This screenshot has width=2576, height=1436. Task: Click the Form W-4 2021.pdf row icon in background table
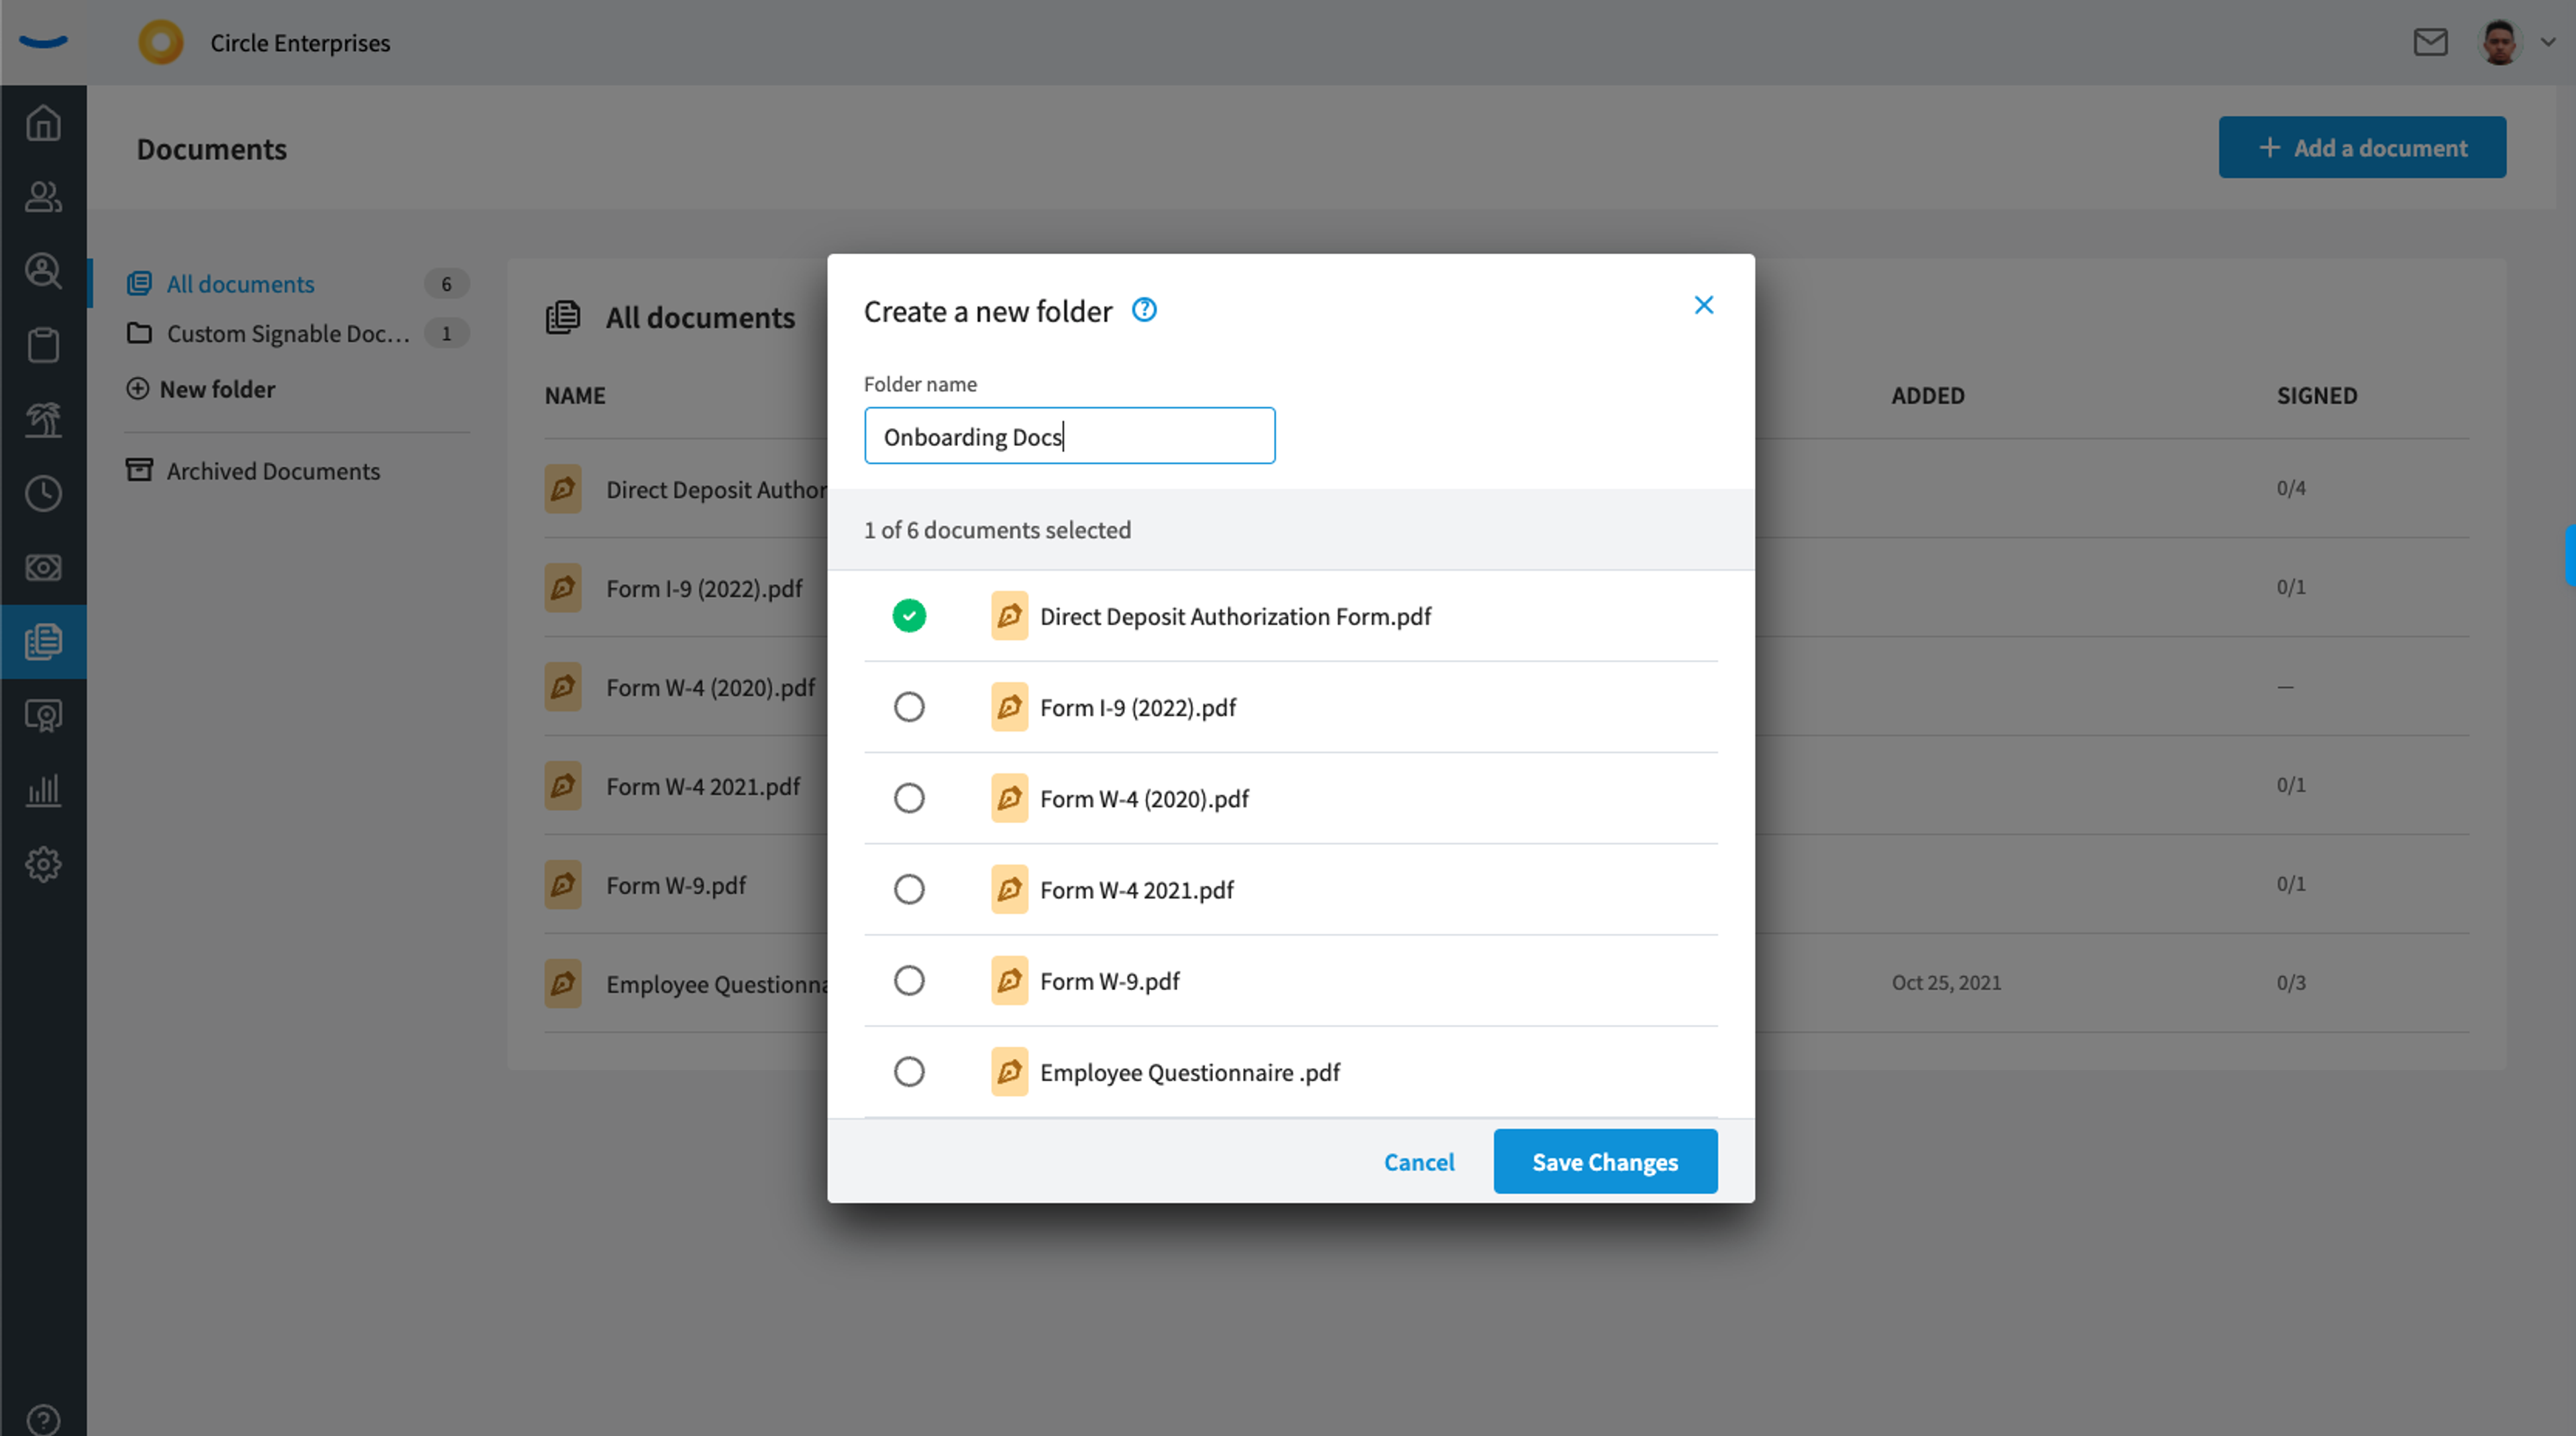click(x=563, y=786)
